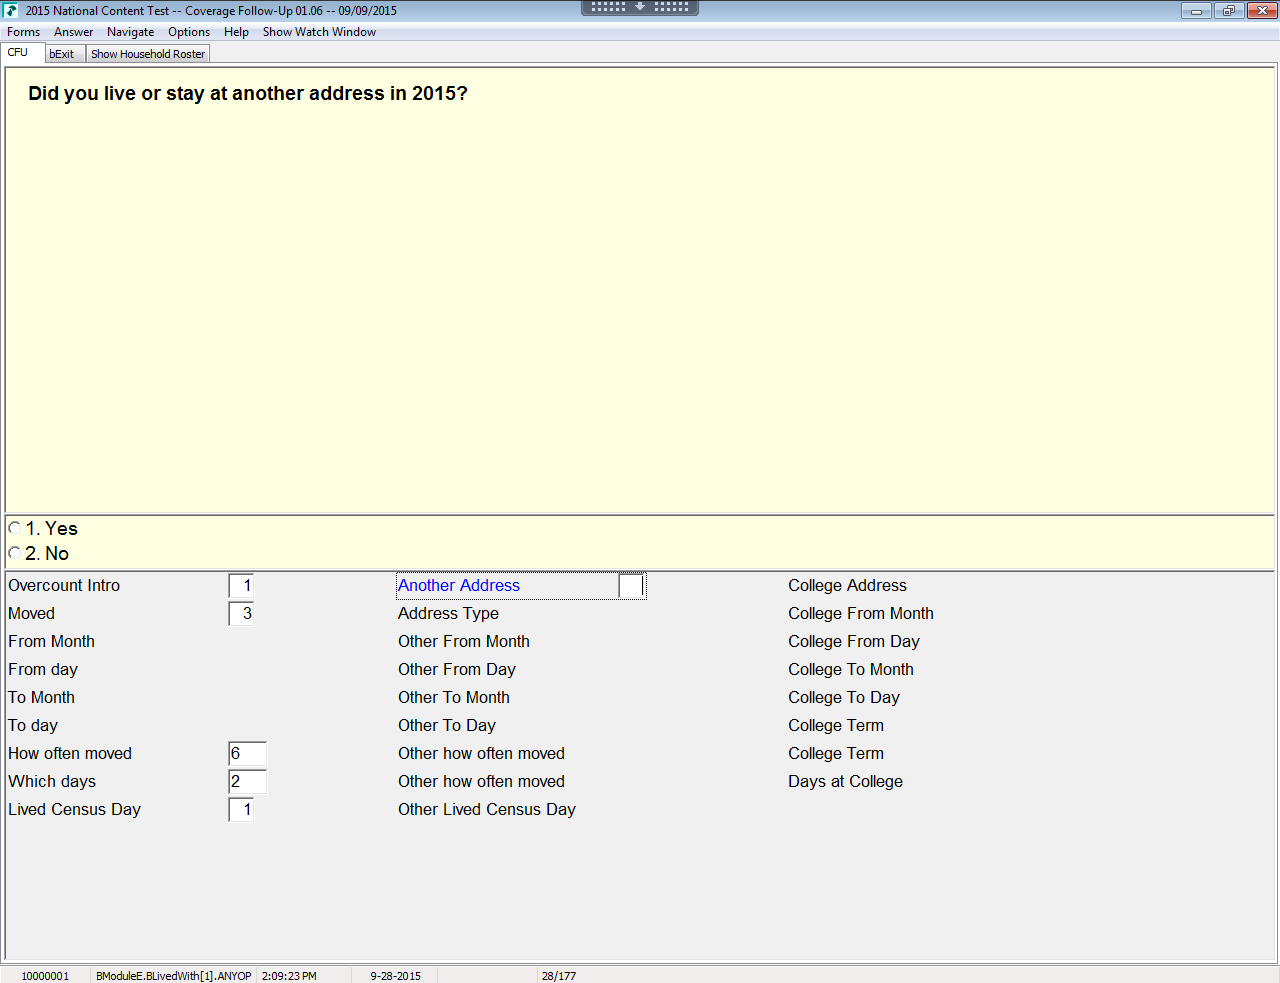Click Show Watch Window menu item
1280x983 pixels.
tap(319, 32)
